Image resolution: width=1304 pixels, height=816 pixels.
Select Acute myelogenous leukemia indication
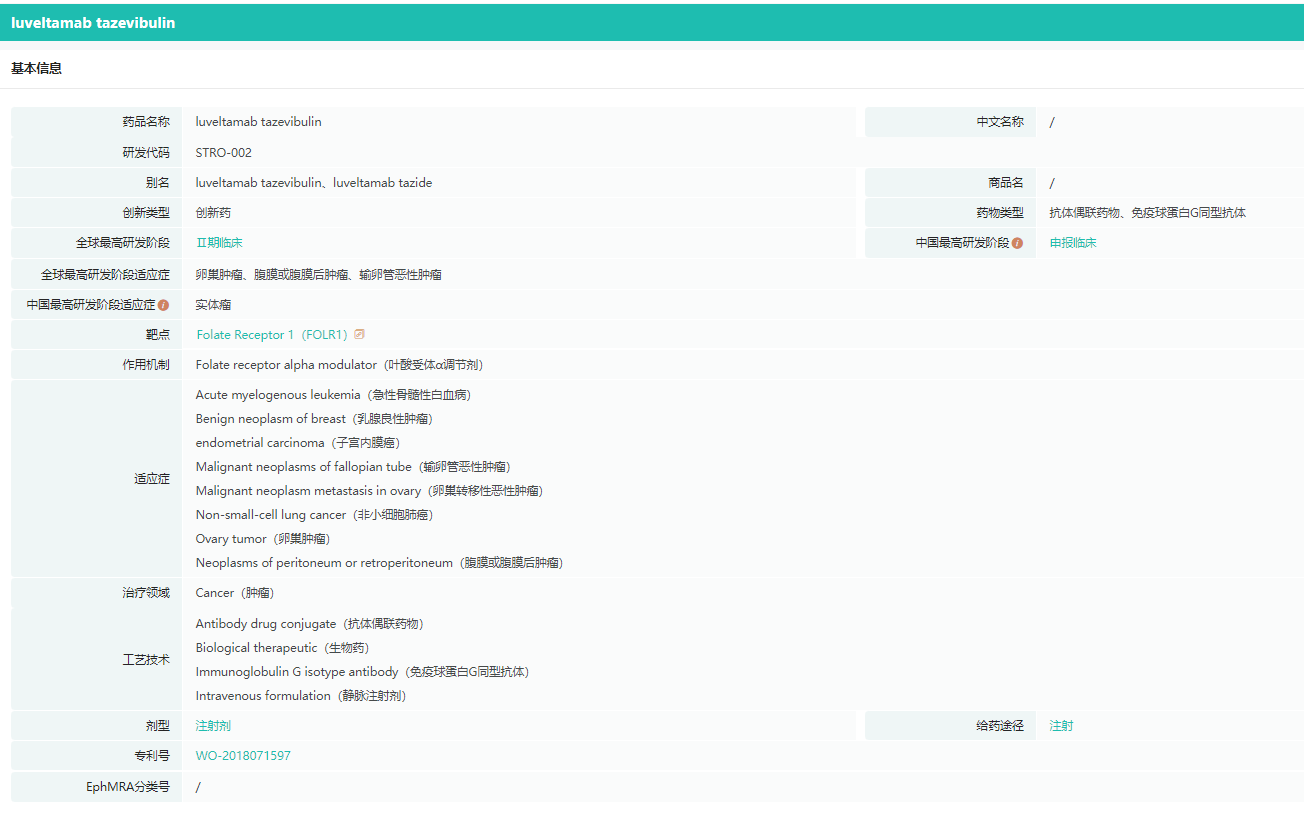pyautogui.click(x=333, y=395)
